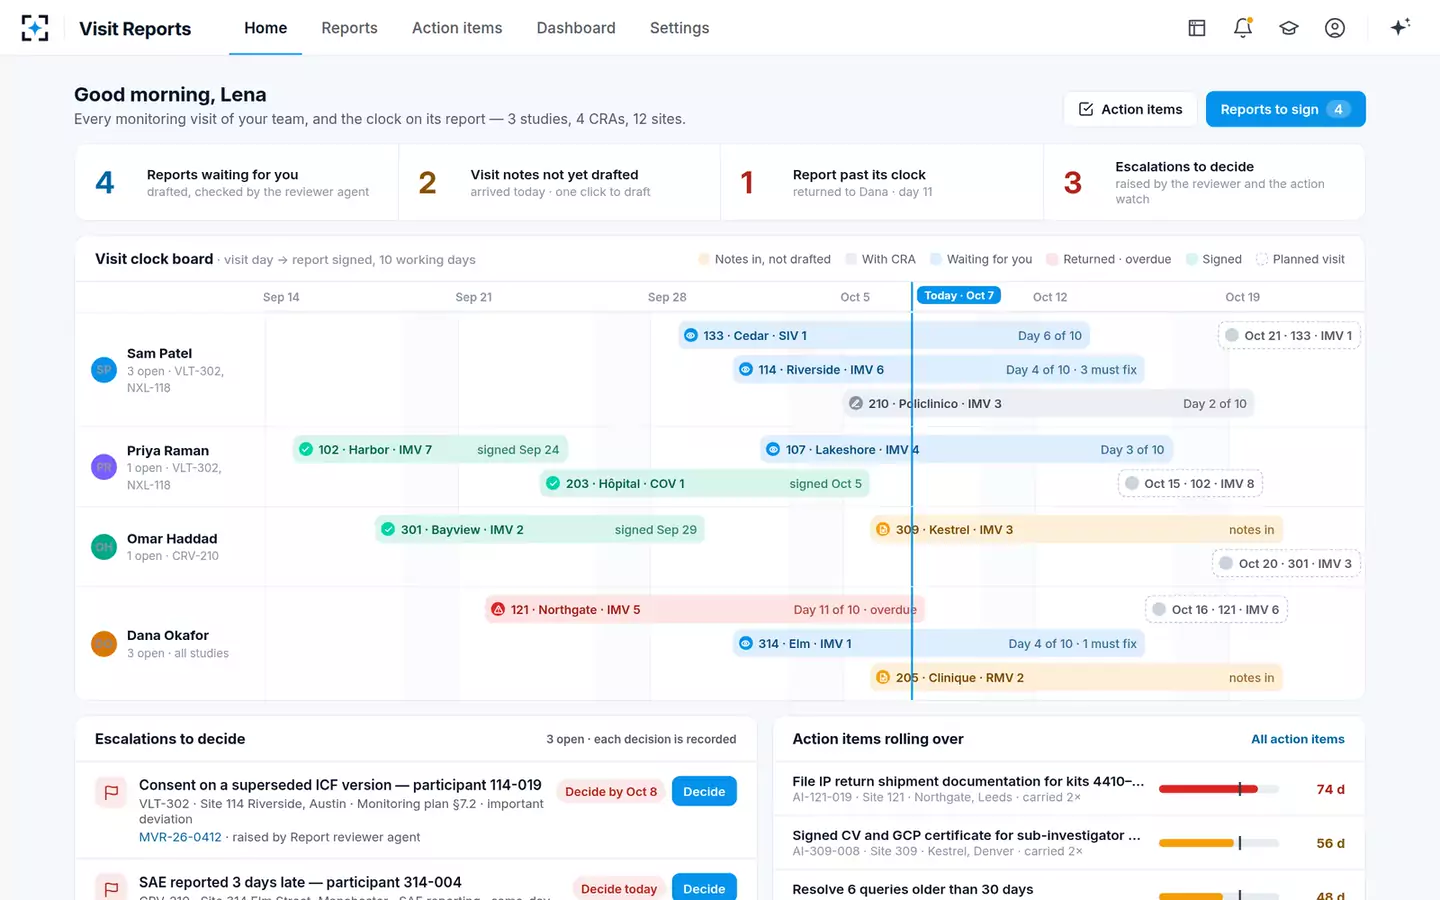The image size is (1440, 900).
Task: Click the orange notes icon on 309 Kestrel bar
Action: click(x=883, y=530)
